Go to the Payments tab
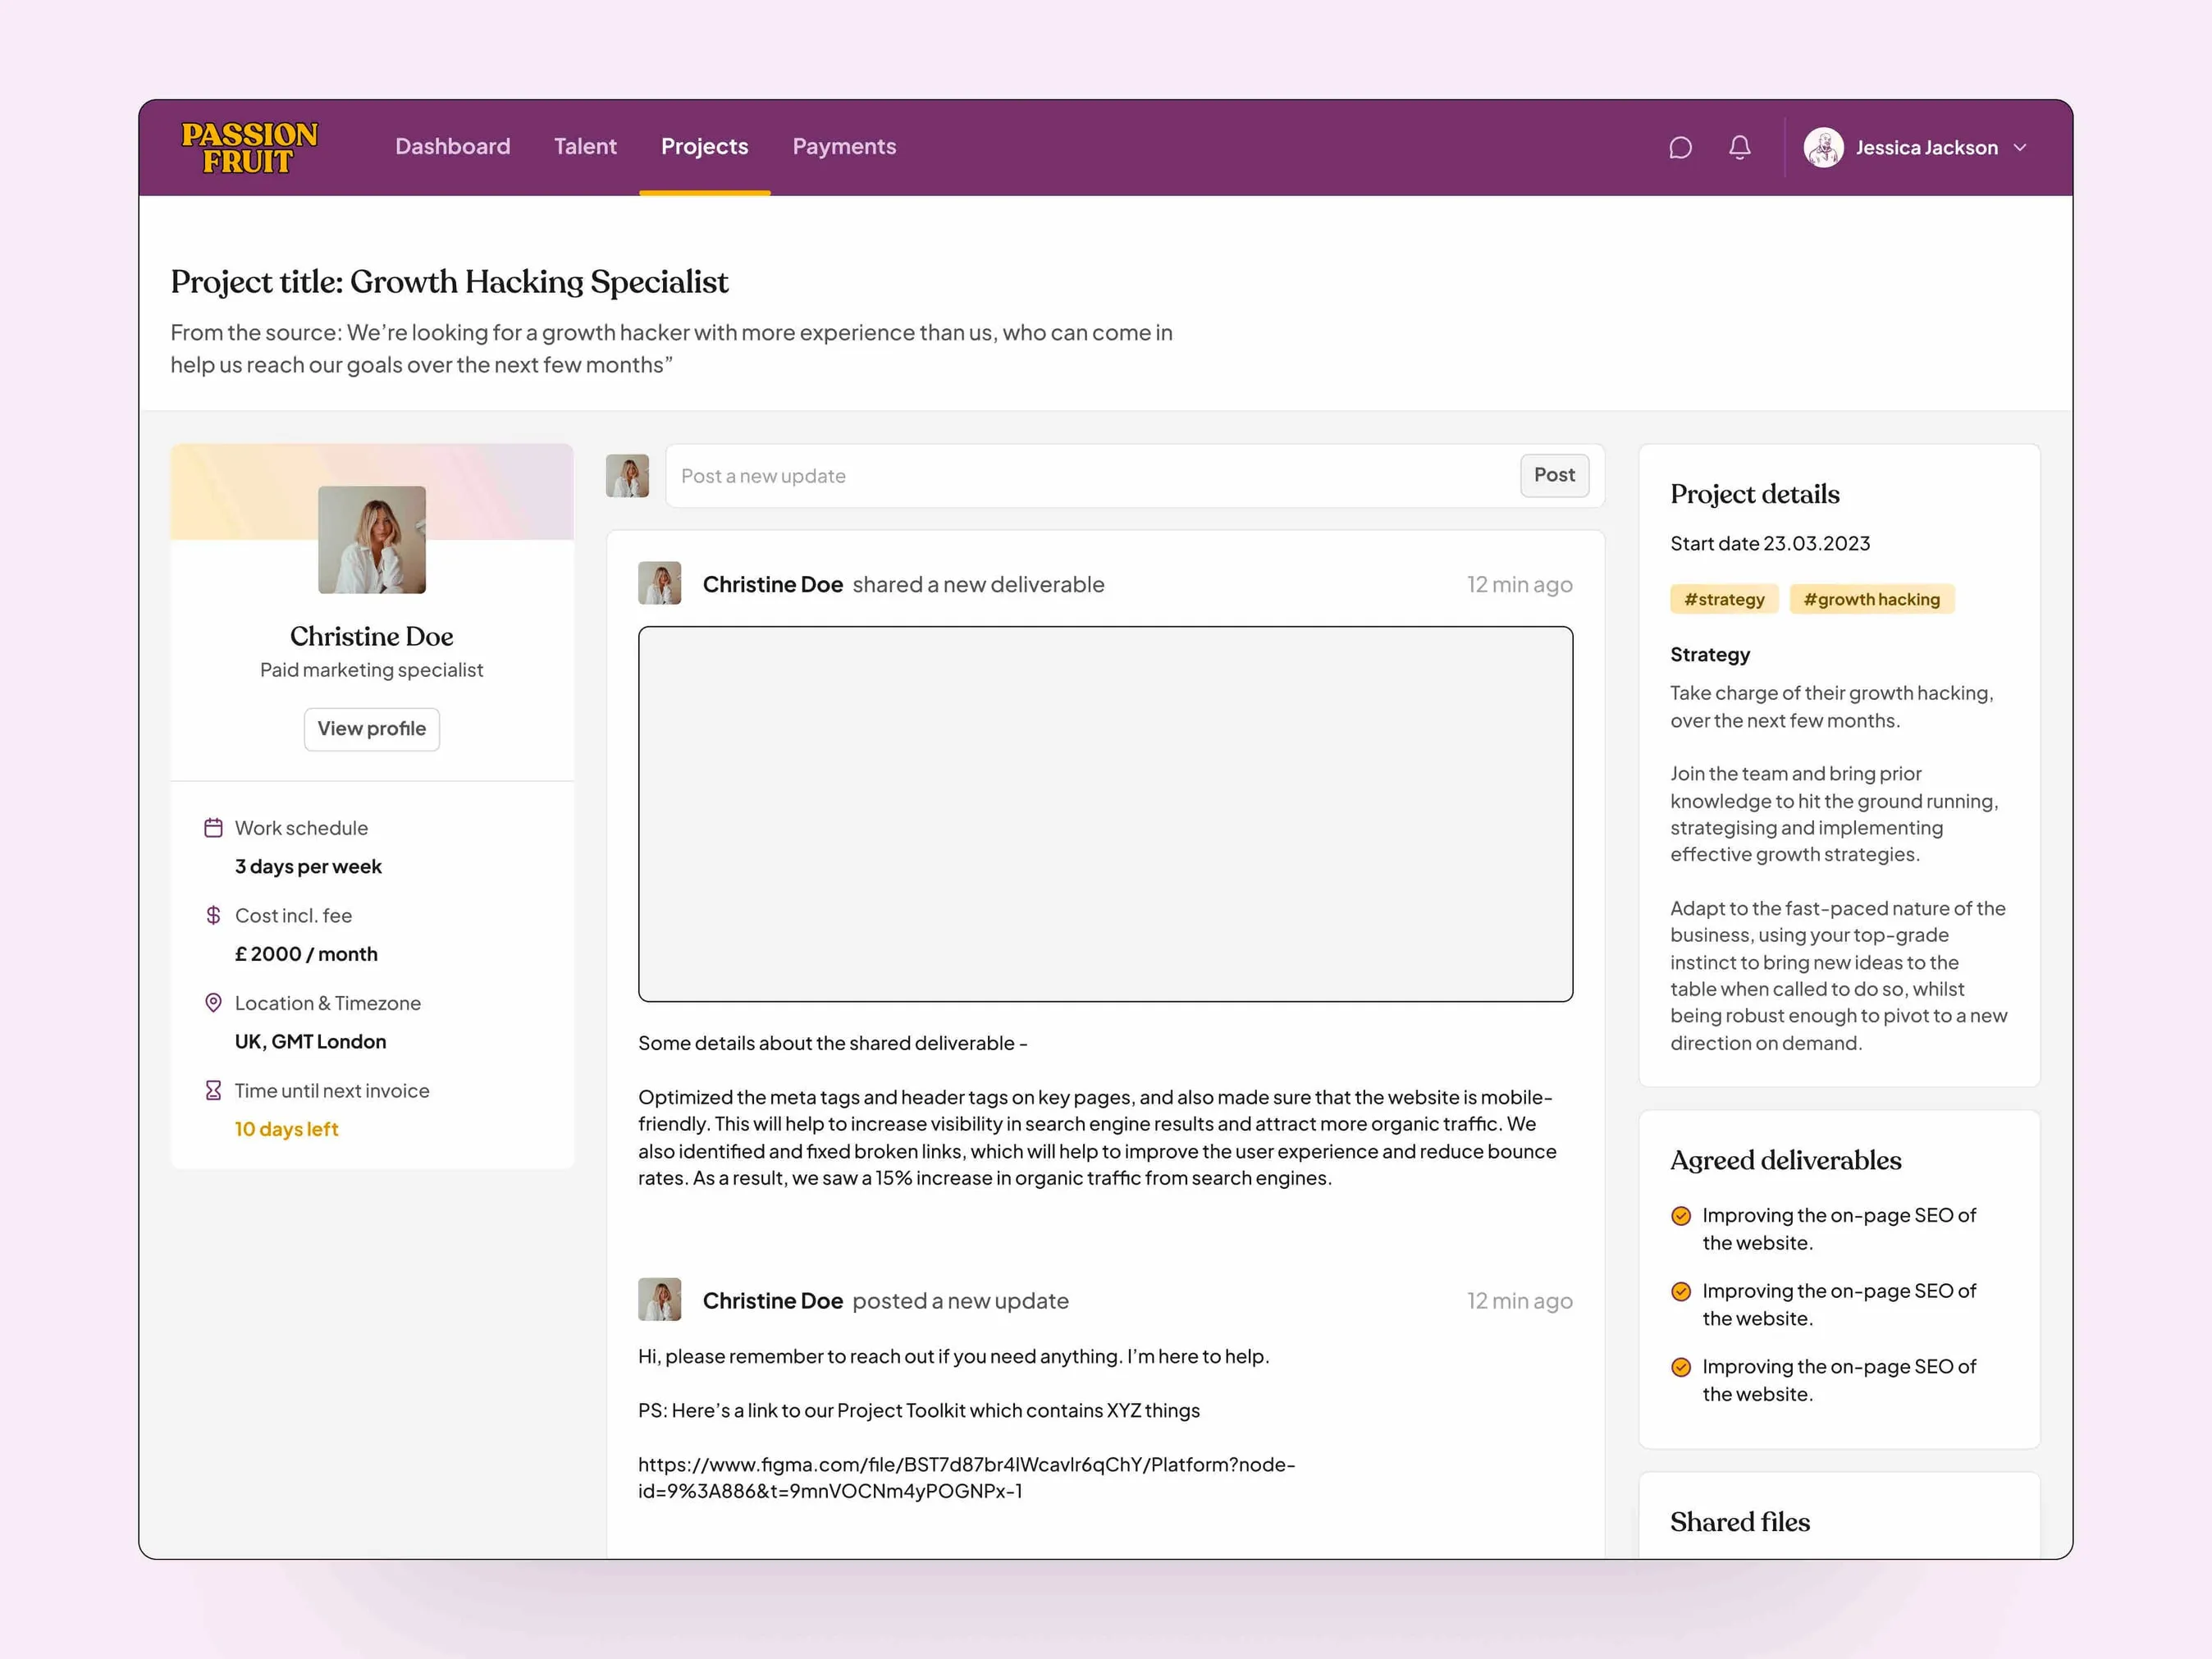The width and height of the screenshot is (2212, 1659). pos(844,147)
